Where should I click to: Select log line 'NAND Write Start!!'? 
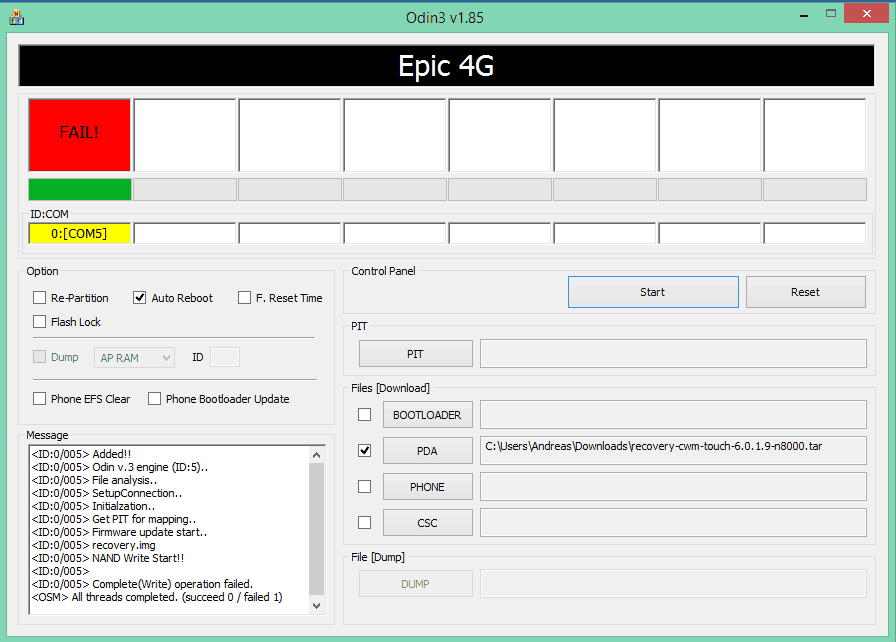108,558
